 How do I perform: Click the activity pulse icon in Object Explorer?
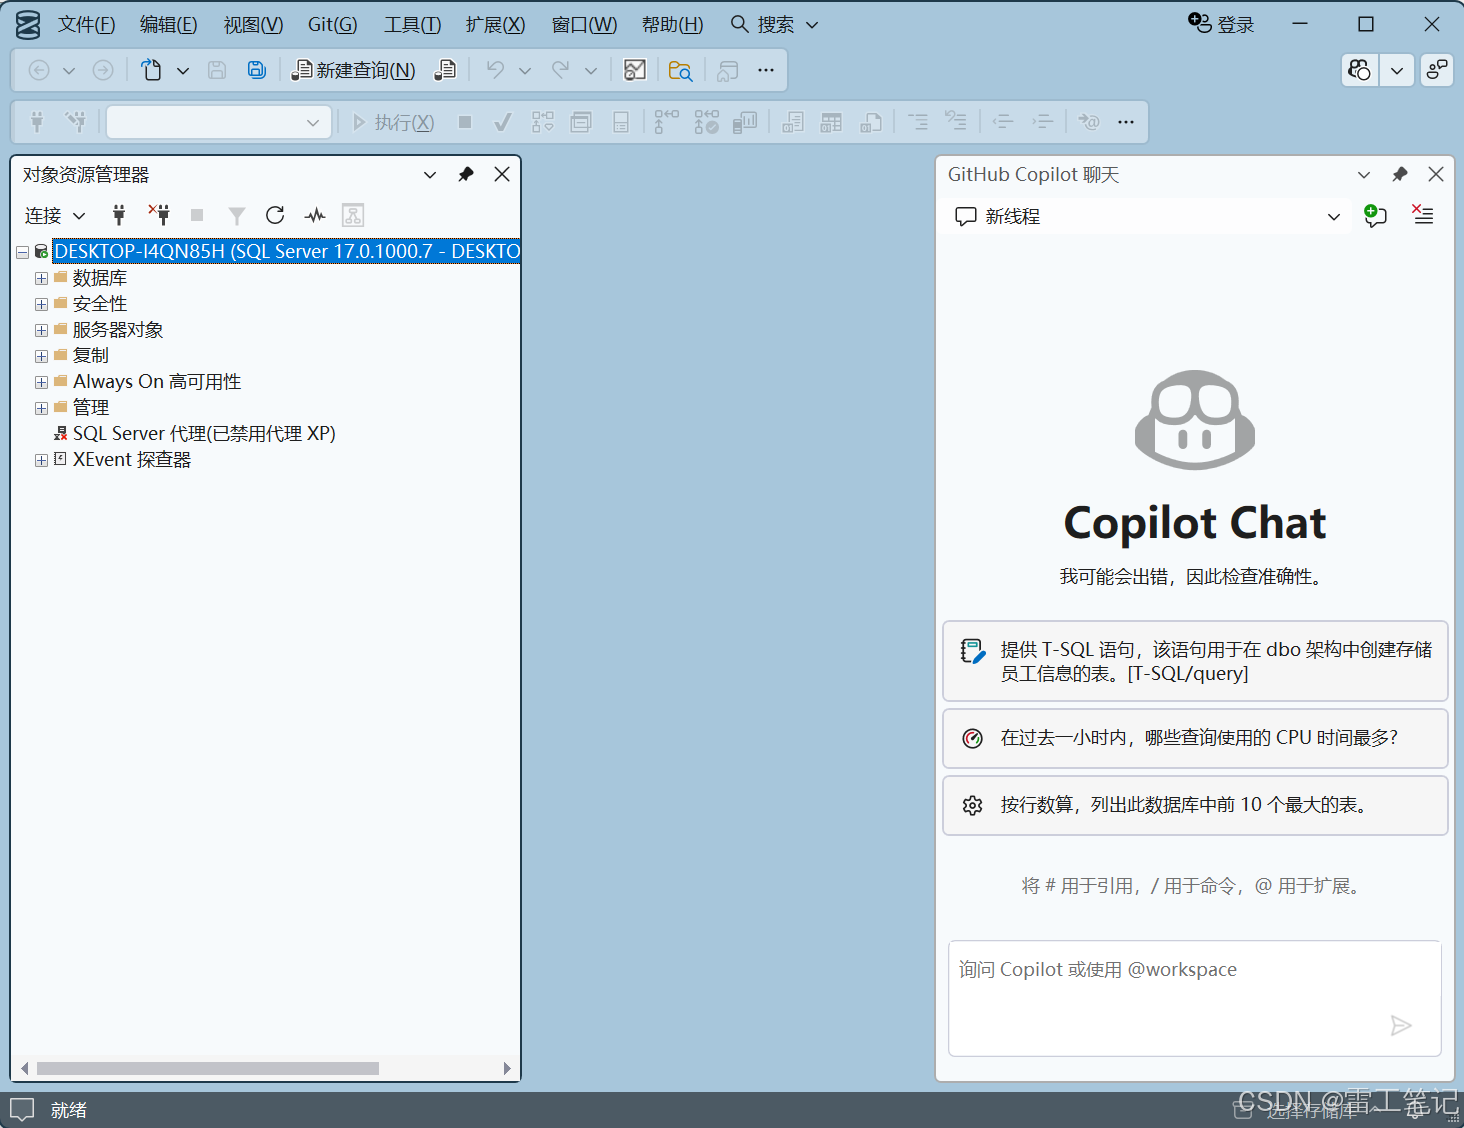[315, 215]
